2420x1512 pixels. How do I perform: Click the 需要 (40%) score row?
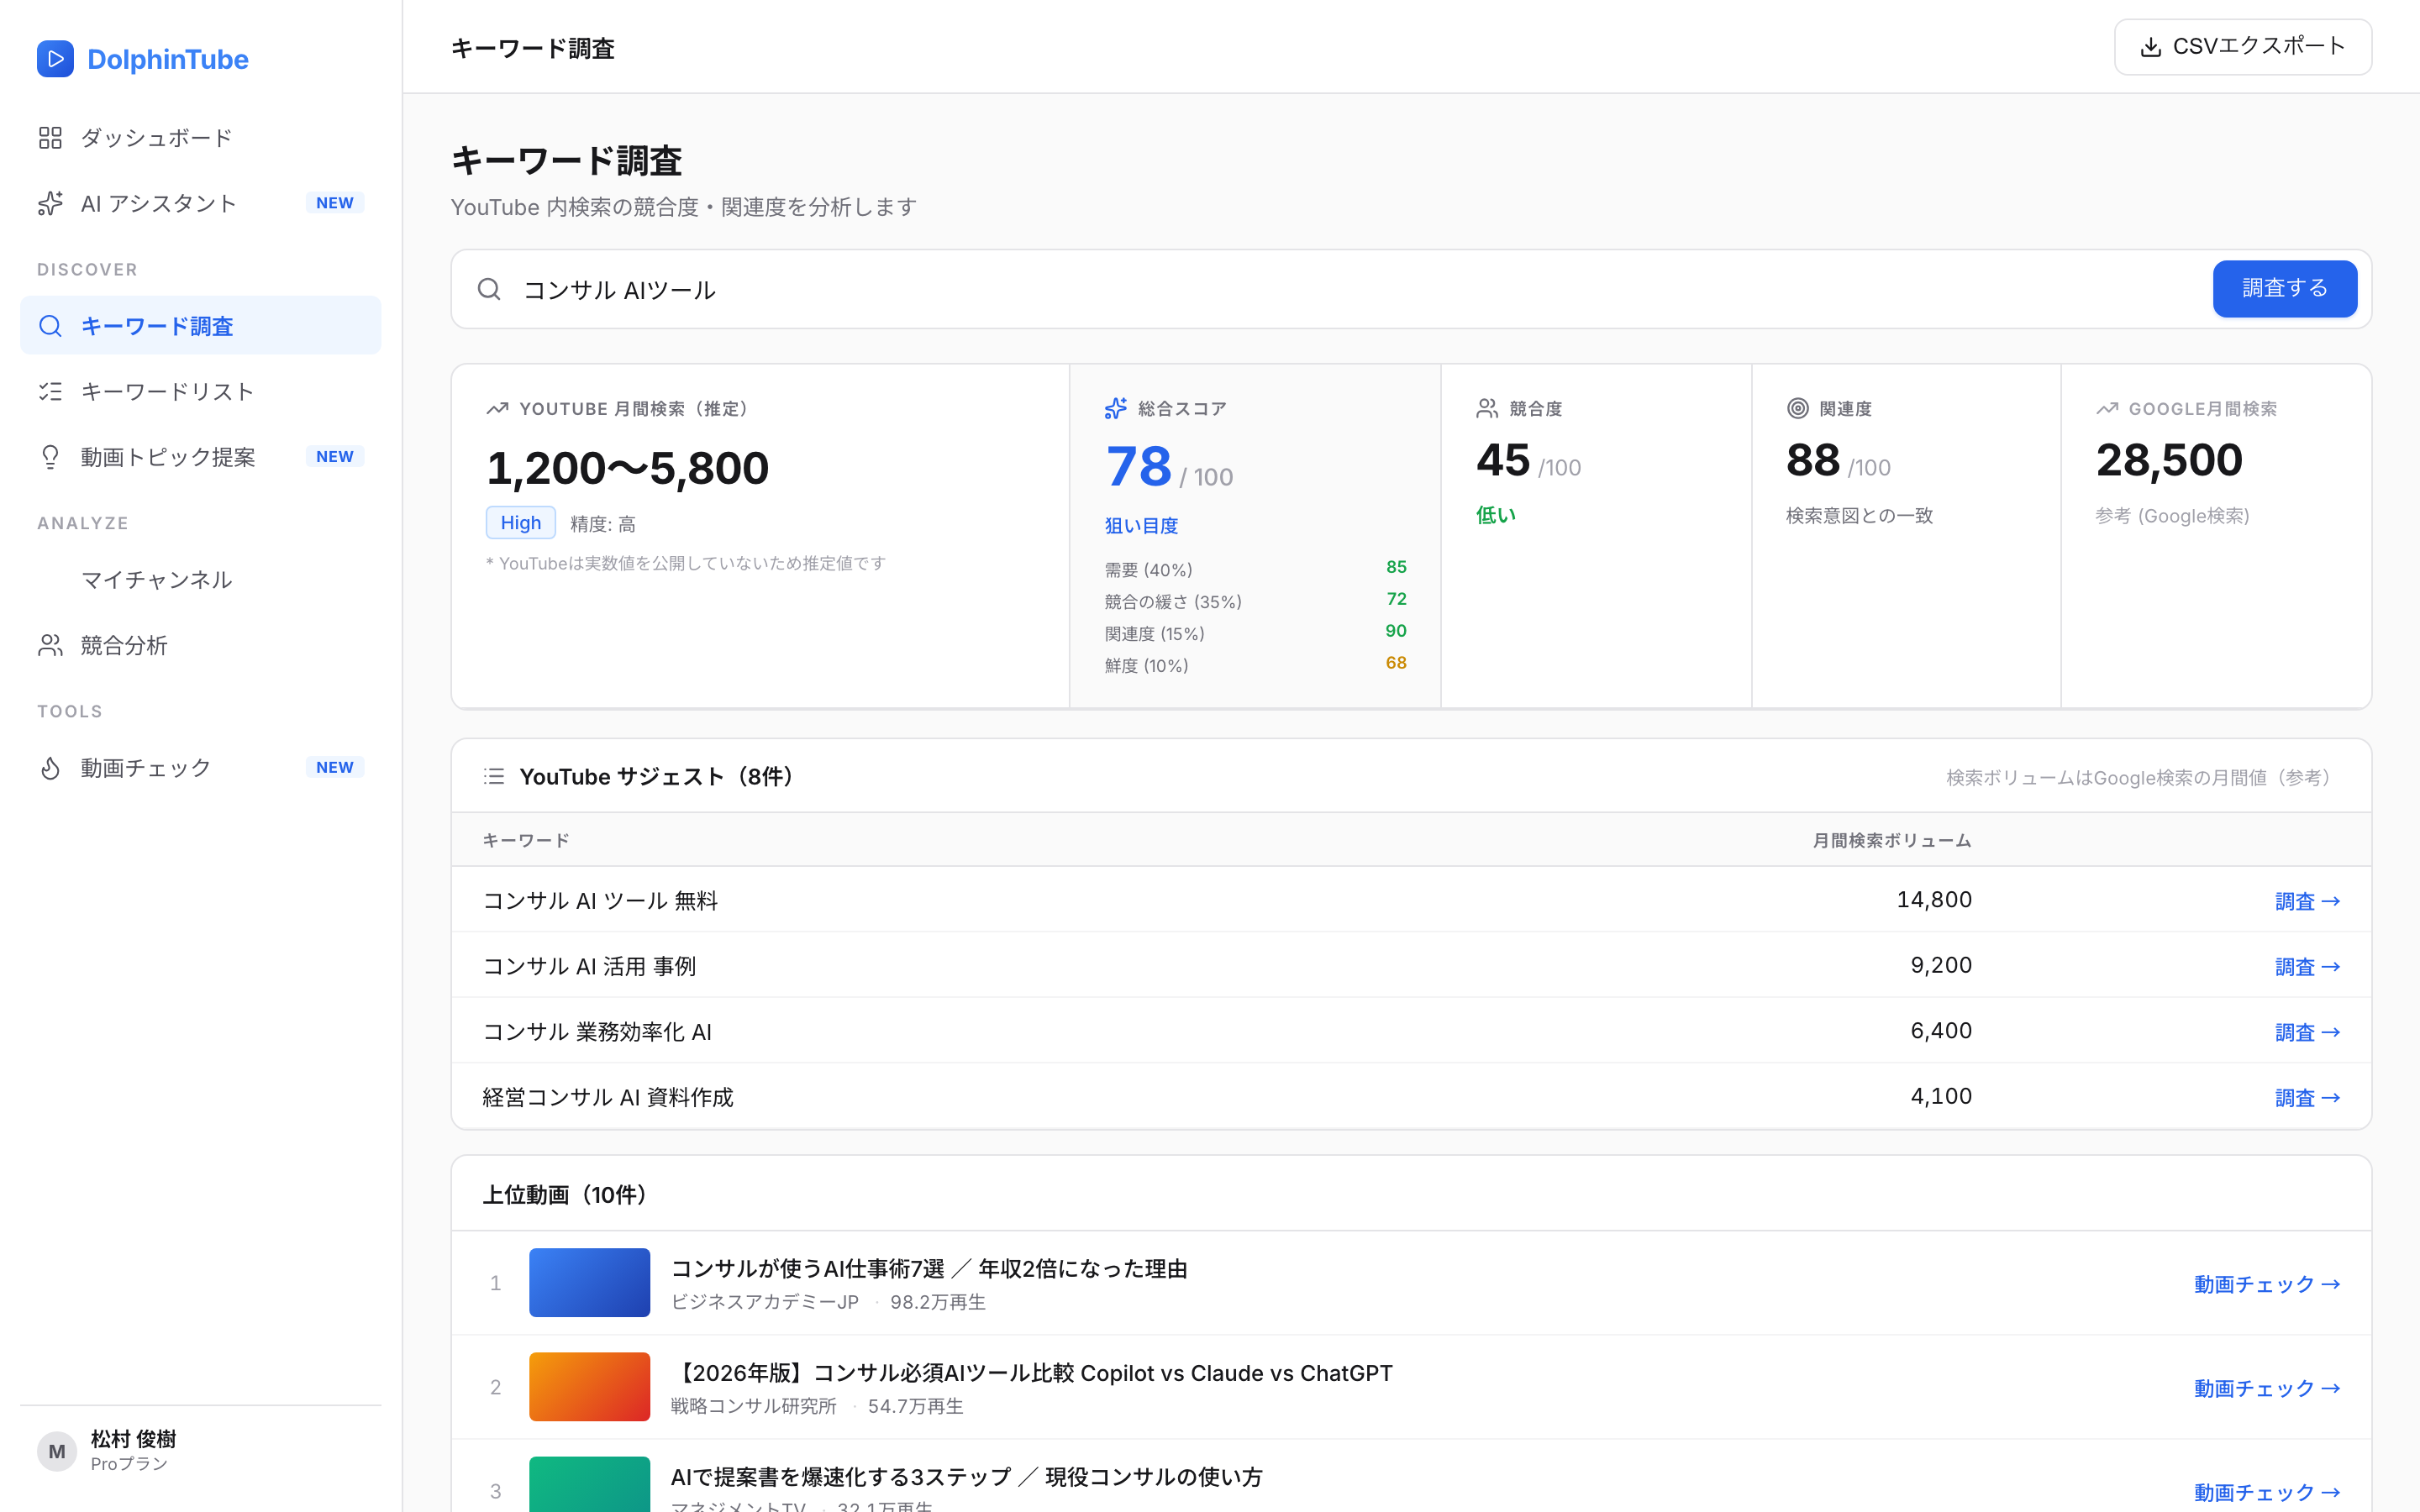tap(1255, 568)
